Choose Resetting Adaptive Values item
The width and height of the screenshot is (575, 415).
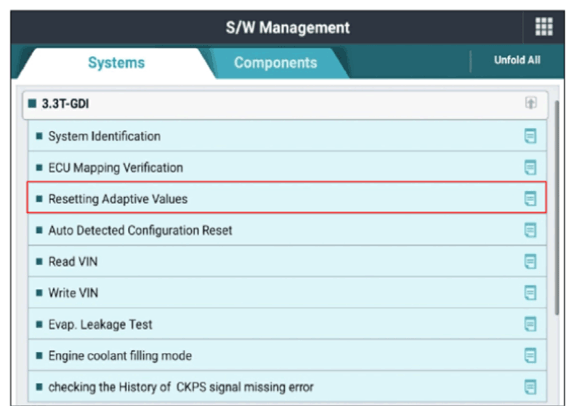[x=287, y=198]
